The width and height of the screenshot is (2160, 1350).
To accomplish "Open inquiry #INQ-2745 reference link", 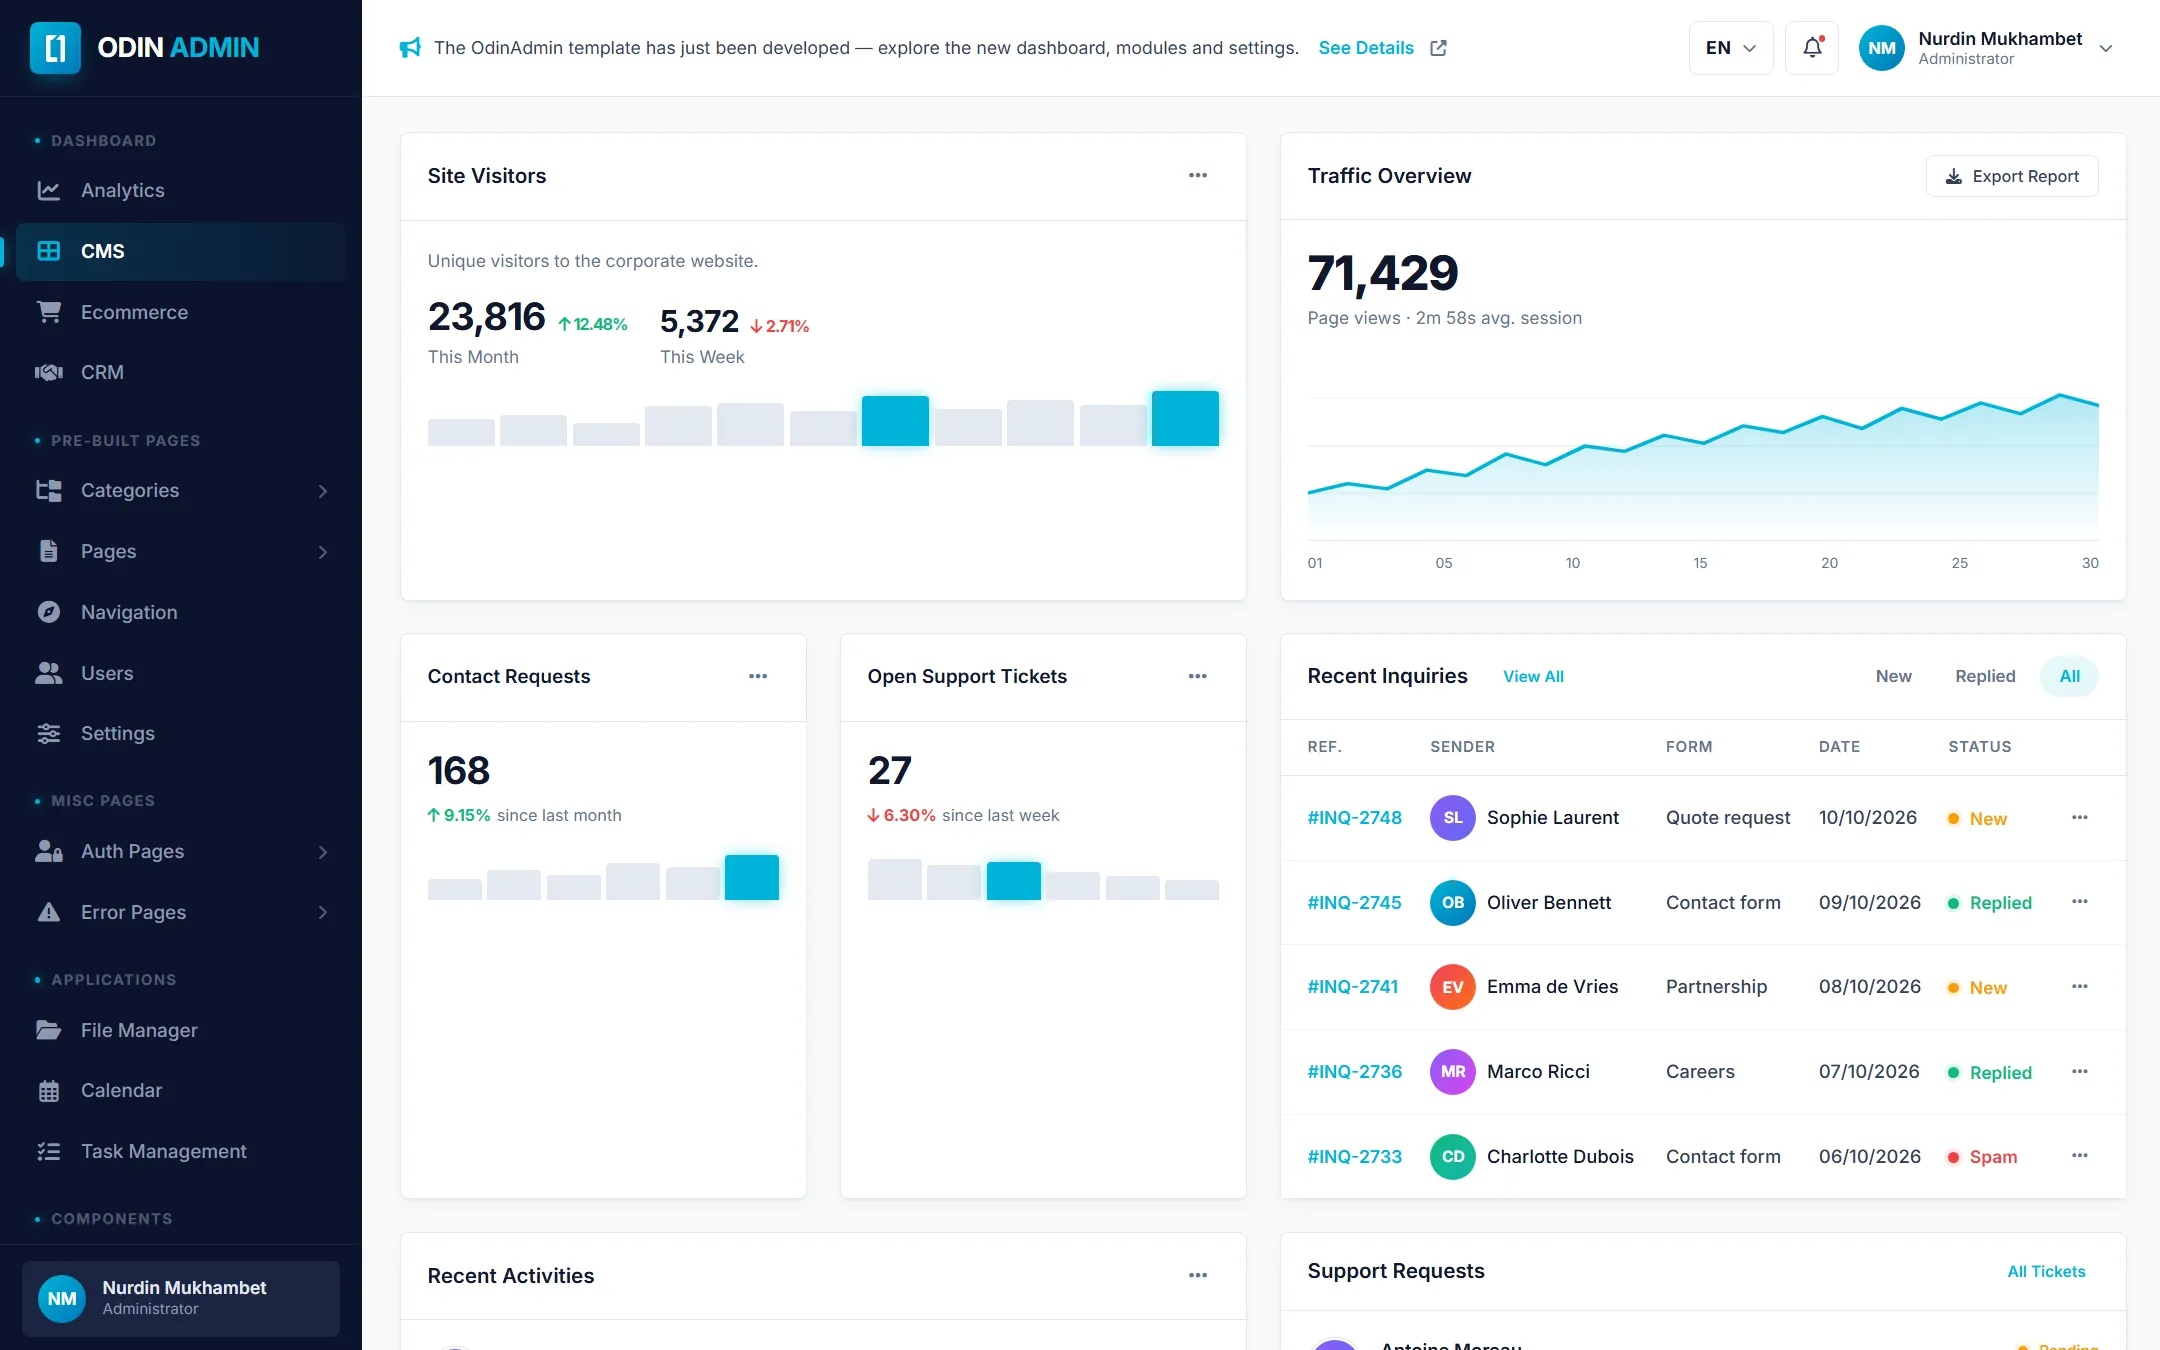I will [1354, 902].
